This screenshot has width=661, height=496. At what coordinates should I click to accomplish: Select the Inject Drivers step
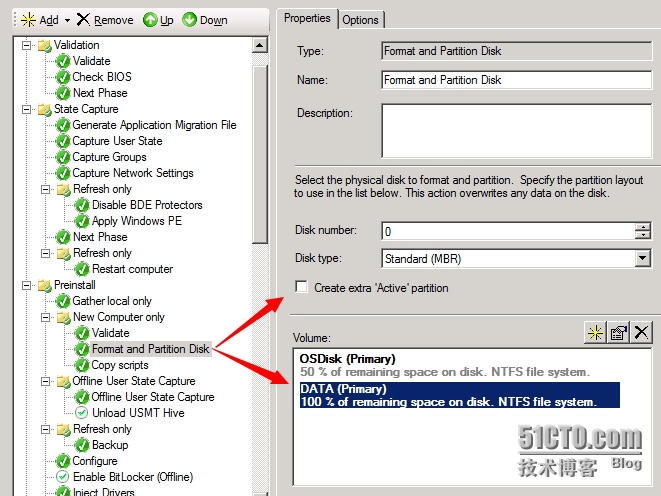103,491
